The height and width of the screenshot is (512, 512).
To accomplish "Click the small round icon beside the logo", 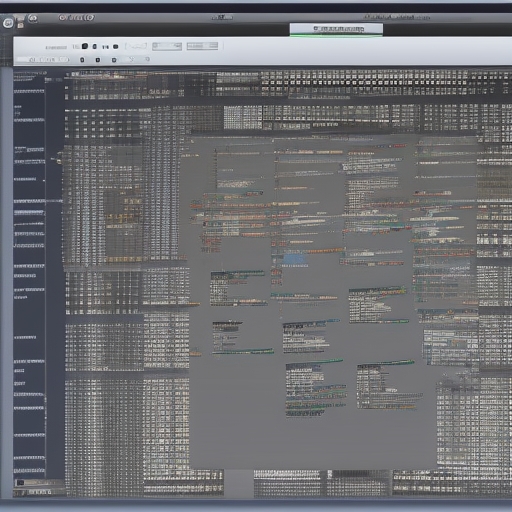I will pyautogui.click(x=33, y=18).
